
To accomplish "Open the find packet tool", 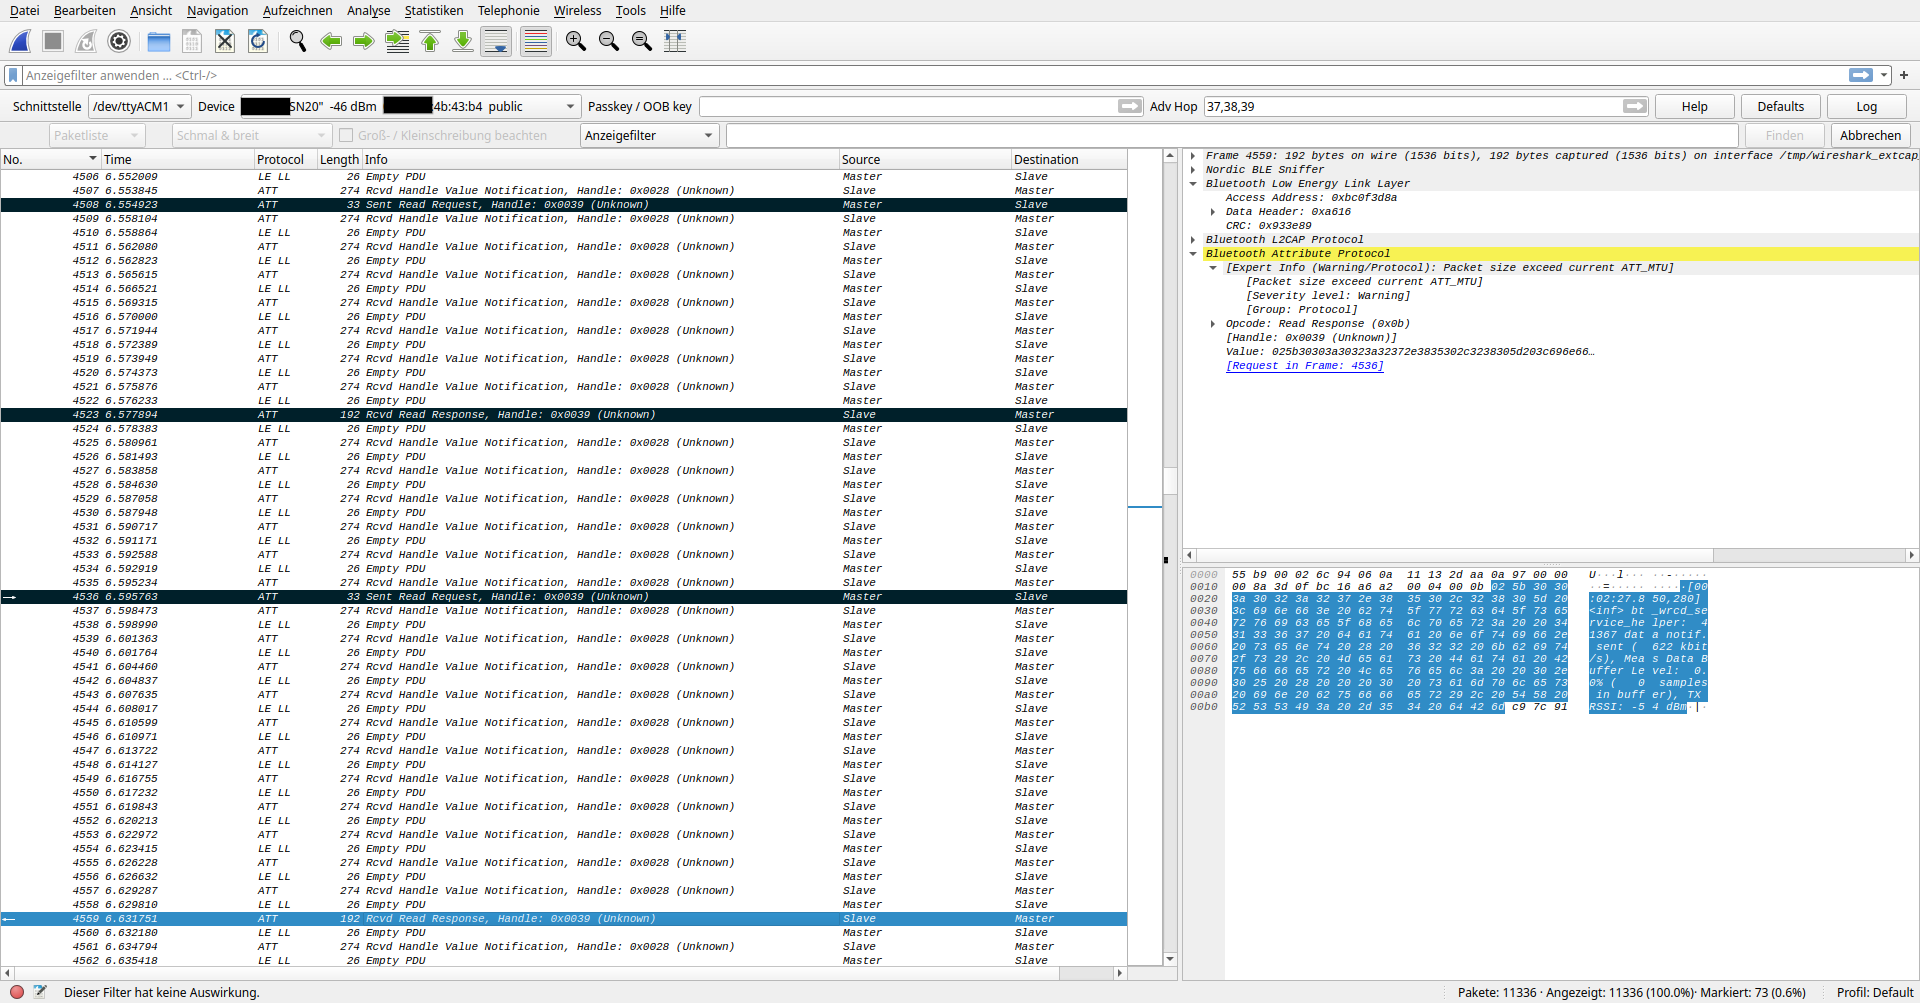I will [x=297, y=41].
